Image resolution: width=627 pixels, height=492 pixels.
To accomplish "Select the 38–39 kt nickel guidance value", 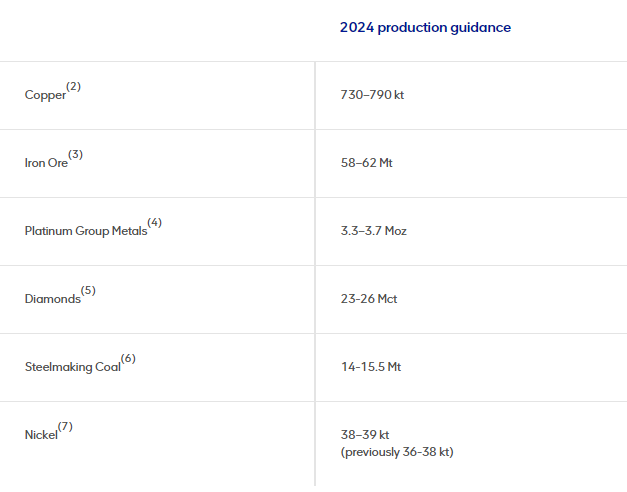I will click(365, 435).
